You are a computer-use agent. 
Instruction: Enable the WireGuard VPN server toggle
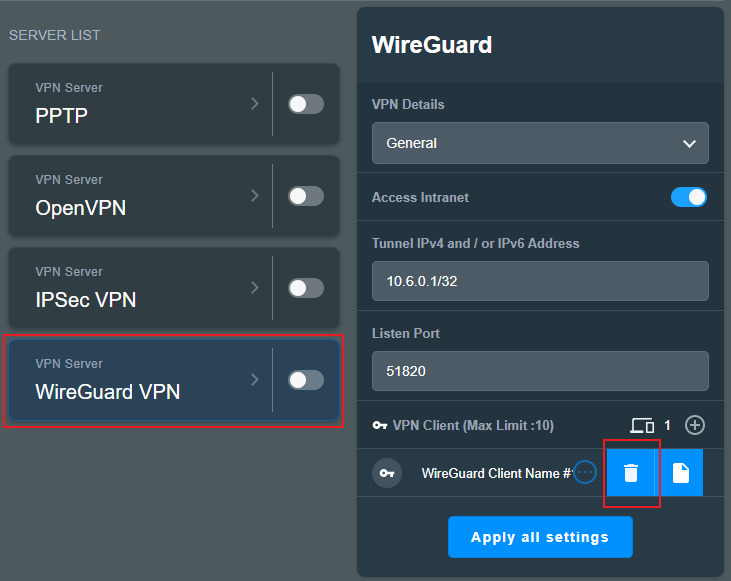(306, 380)
